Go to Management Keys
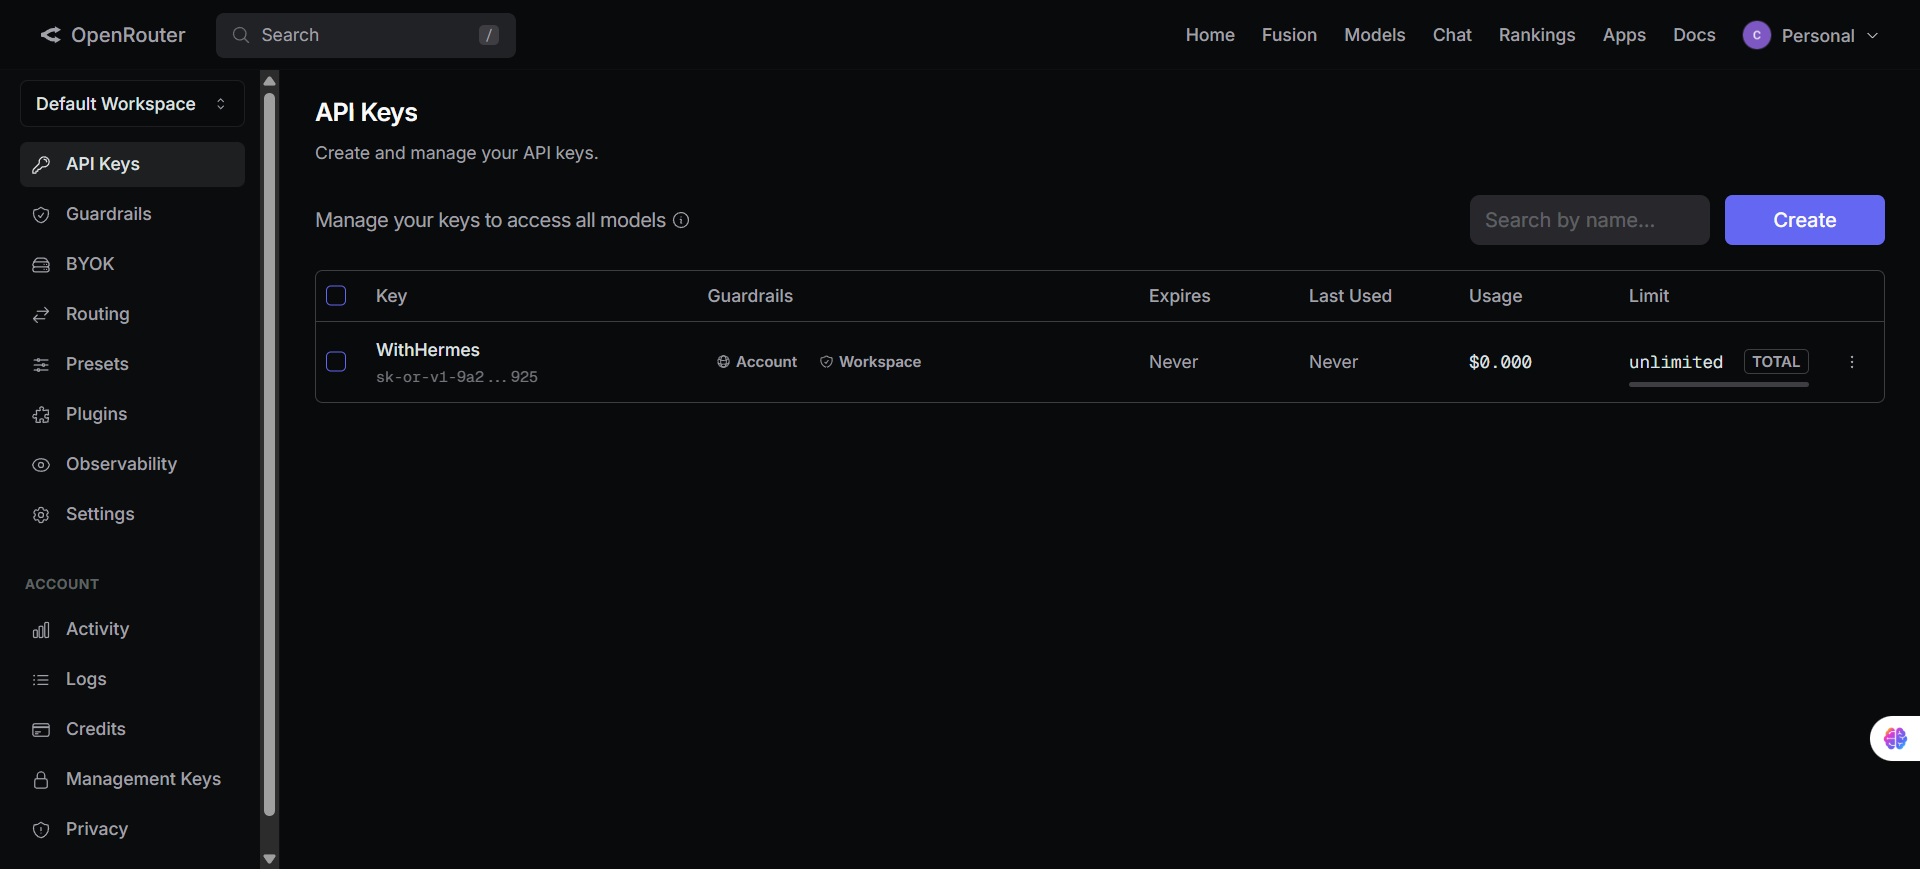Viewport: 1920px width, 869px height. [x=132, y=779]
